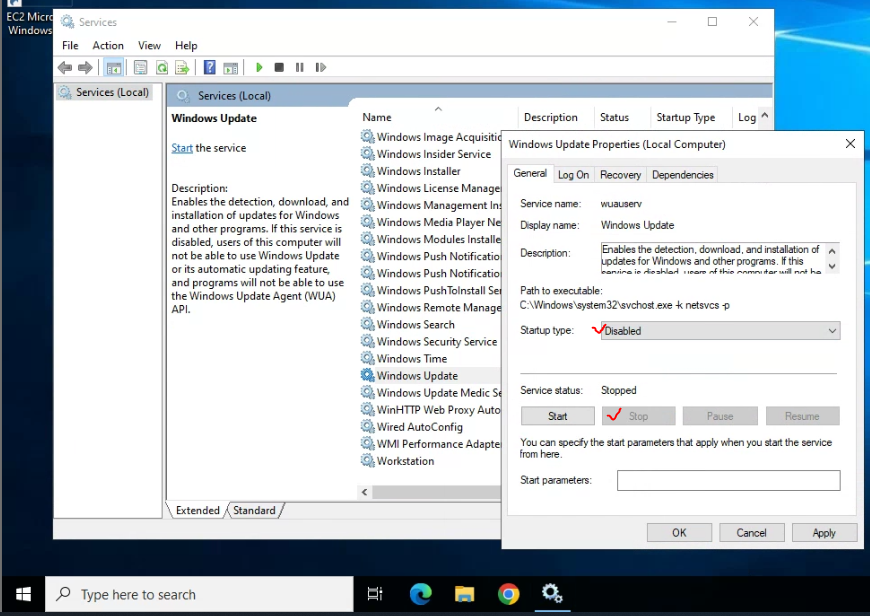Sort by the Startup Type column header
Screen dimensions: 870x616
tap(686, 117)
